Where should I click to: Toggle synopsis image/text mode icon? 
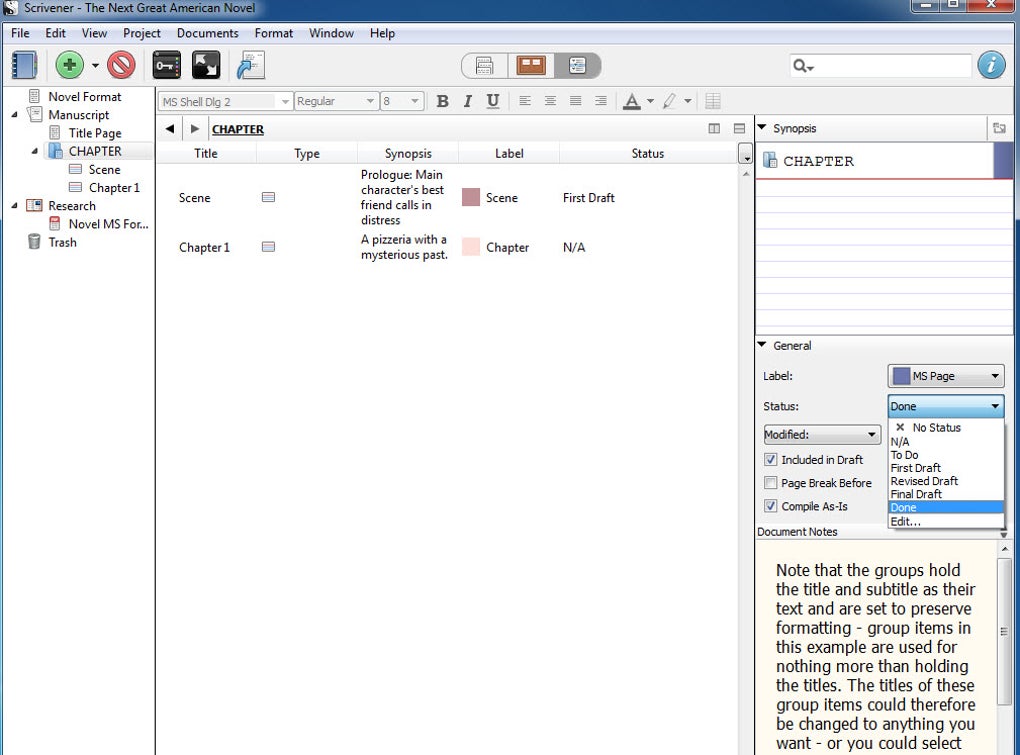click(999, 128)
